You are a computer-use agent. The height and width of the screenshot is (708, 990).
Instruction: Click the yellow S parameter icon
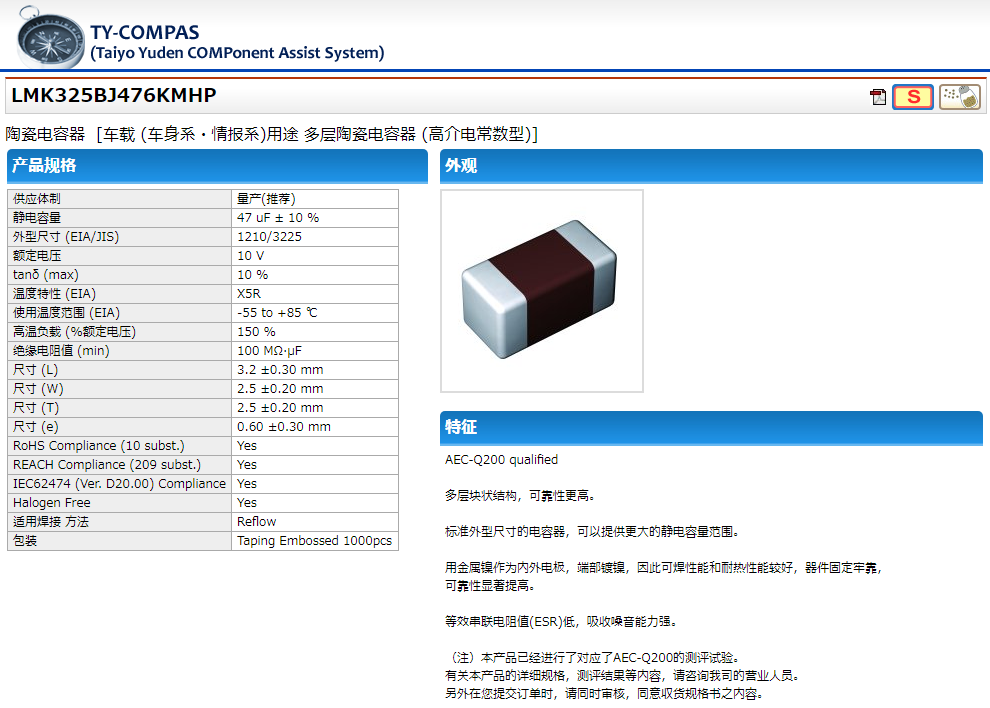click(912, 97)
